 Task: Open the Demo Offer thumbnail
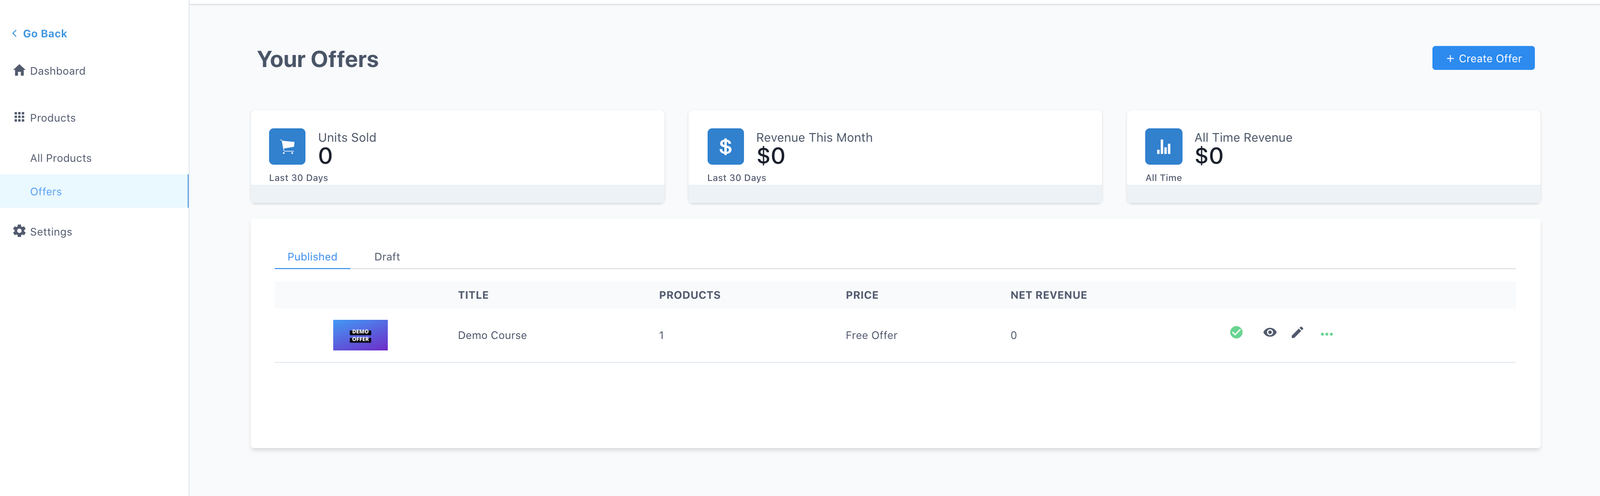pos(360,335)
